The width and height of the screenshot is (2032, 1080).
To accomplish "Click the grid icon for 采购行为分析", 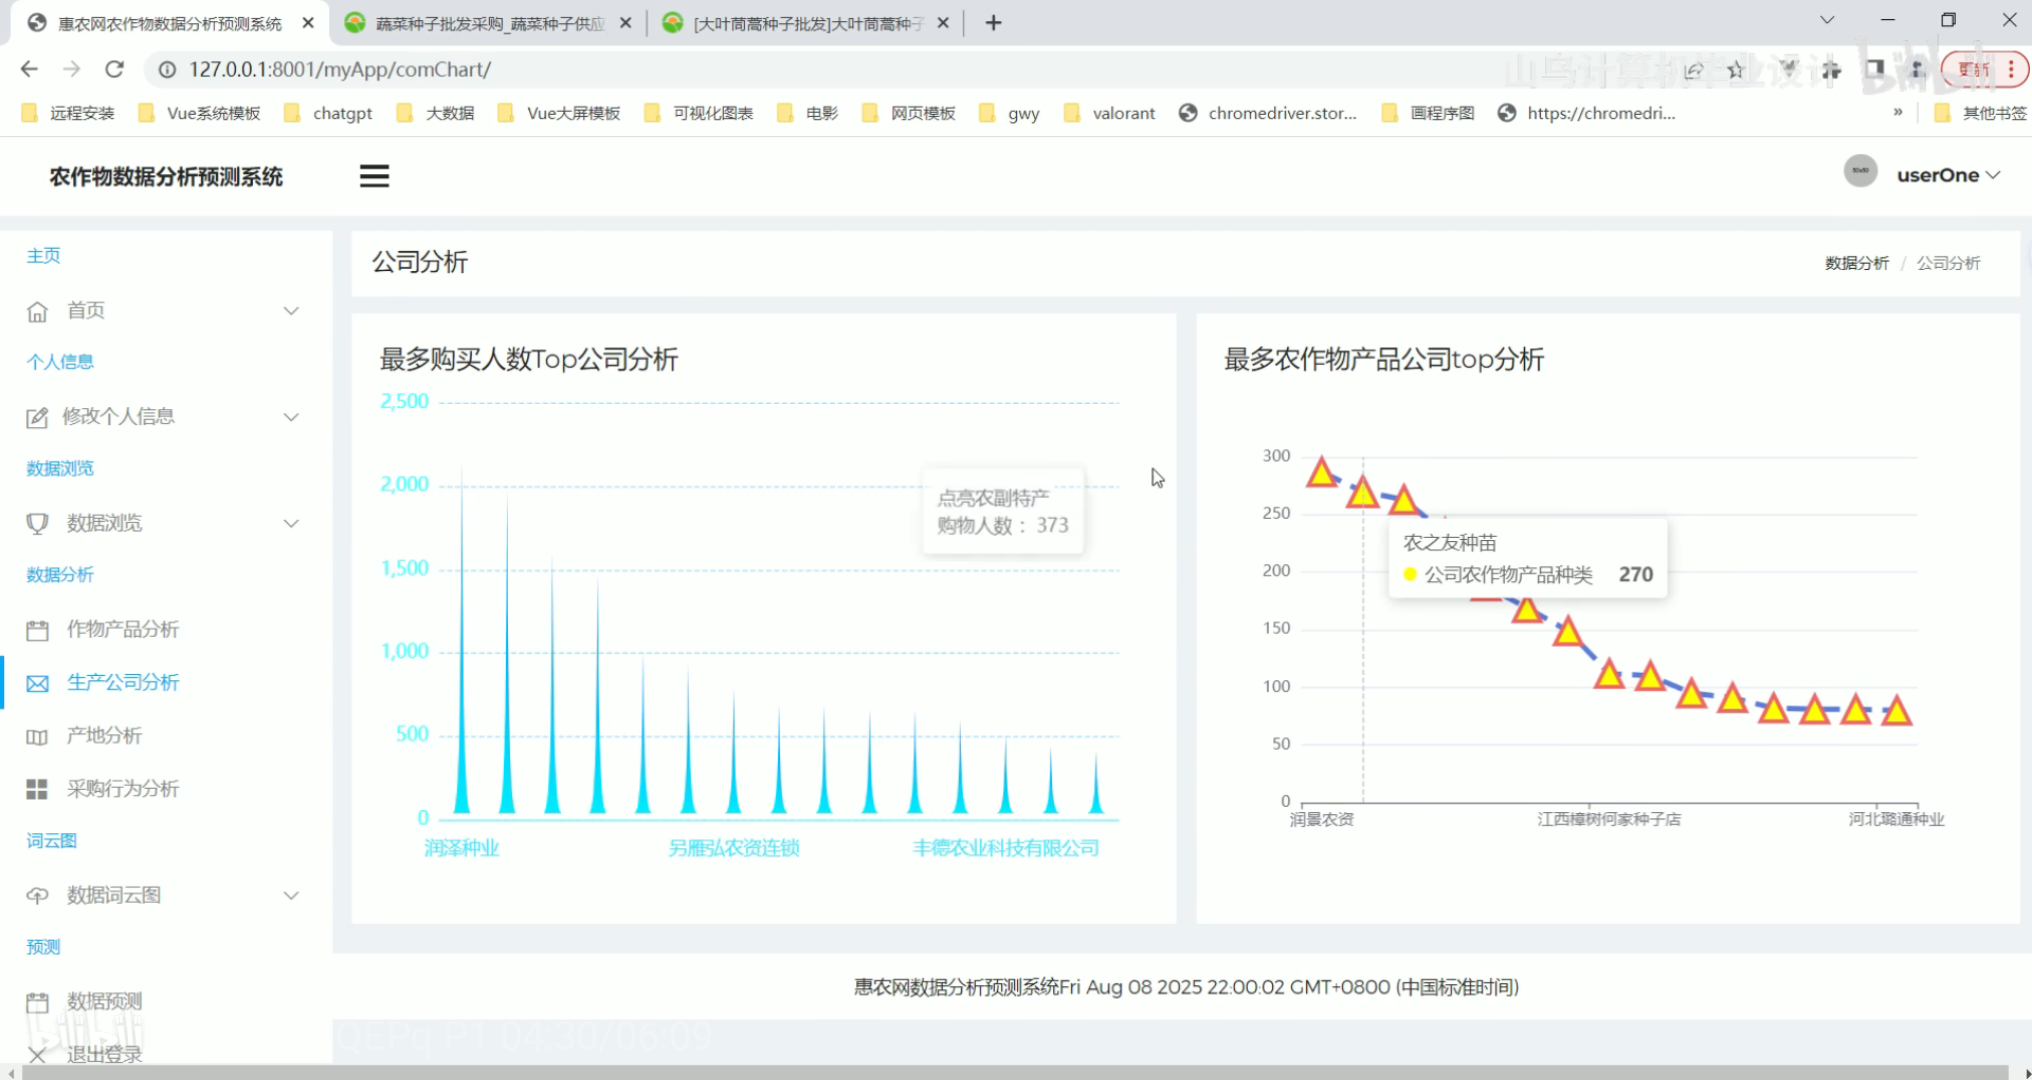I will (x=37, y=790).
